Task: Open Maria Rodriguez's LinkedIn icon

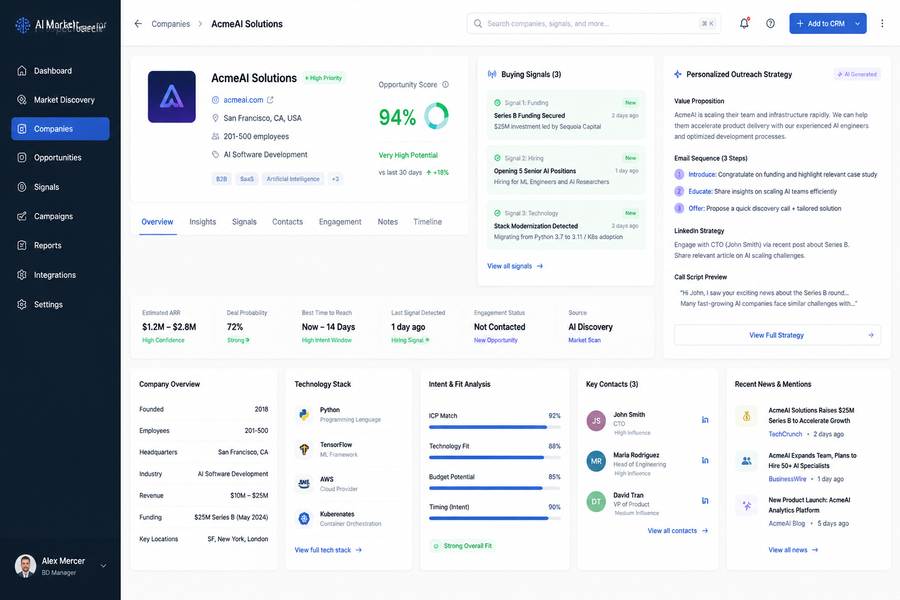Action: tap(705, 460)
